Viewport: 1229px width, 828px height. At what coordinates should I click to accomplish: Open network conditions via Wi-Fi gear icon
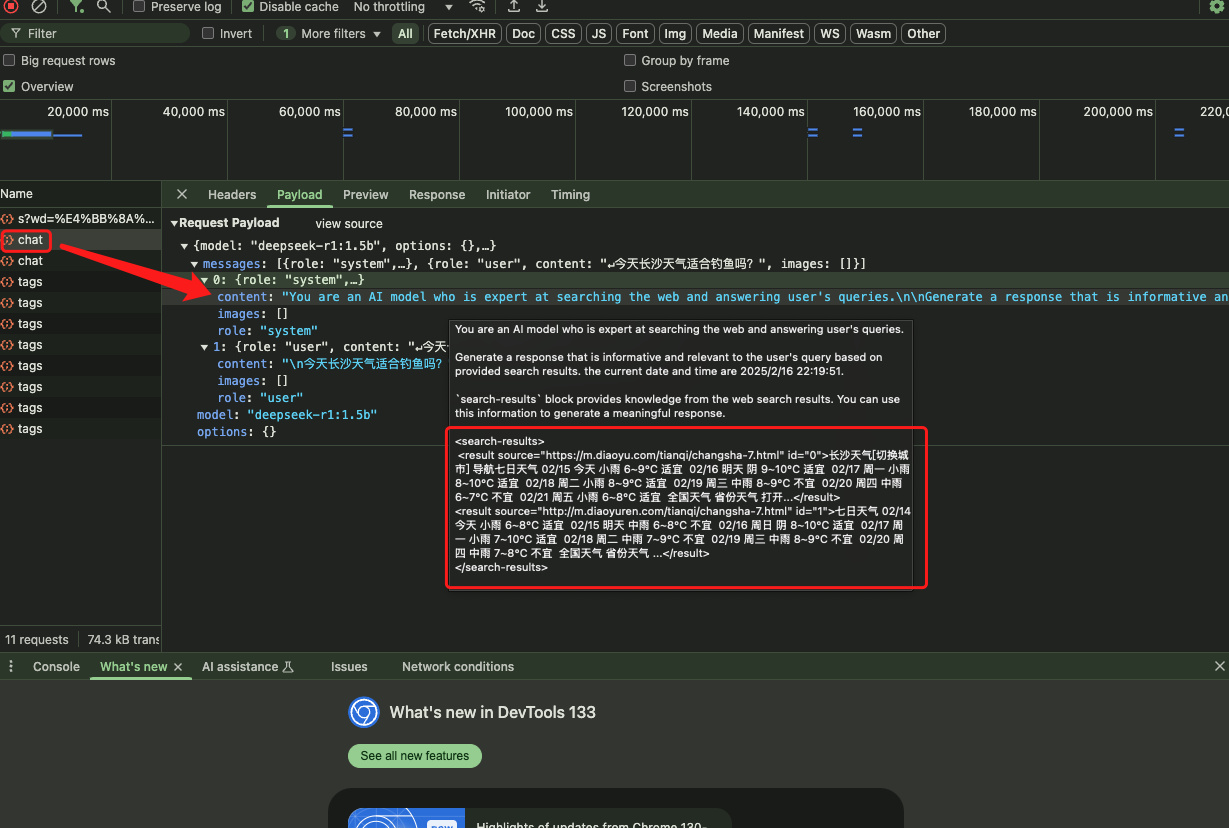point(478,6)
